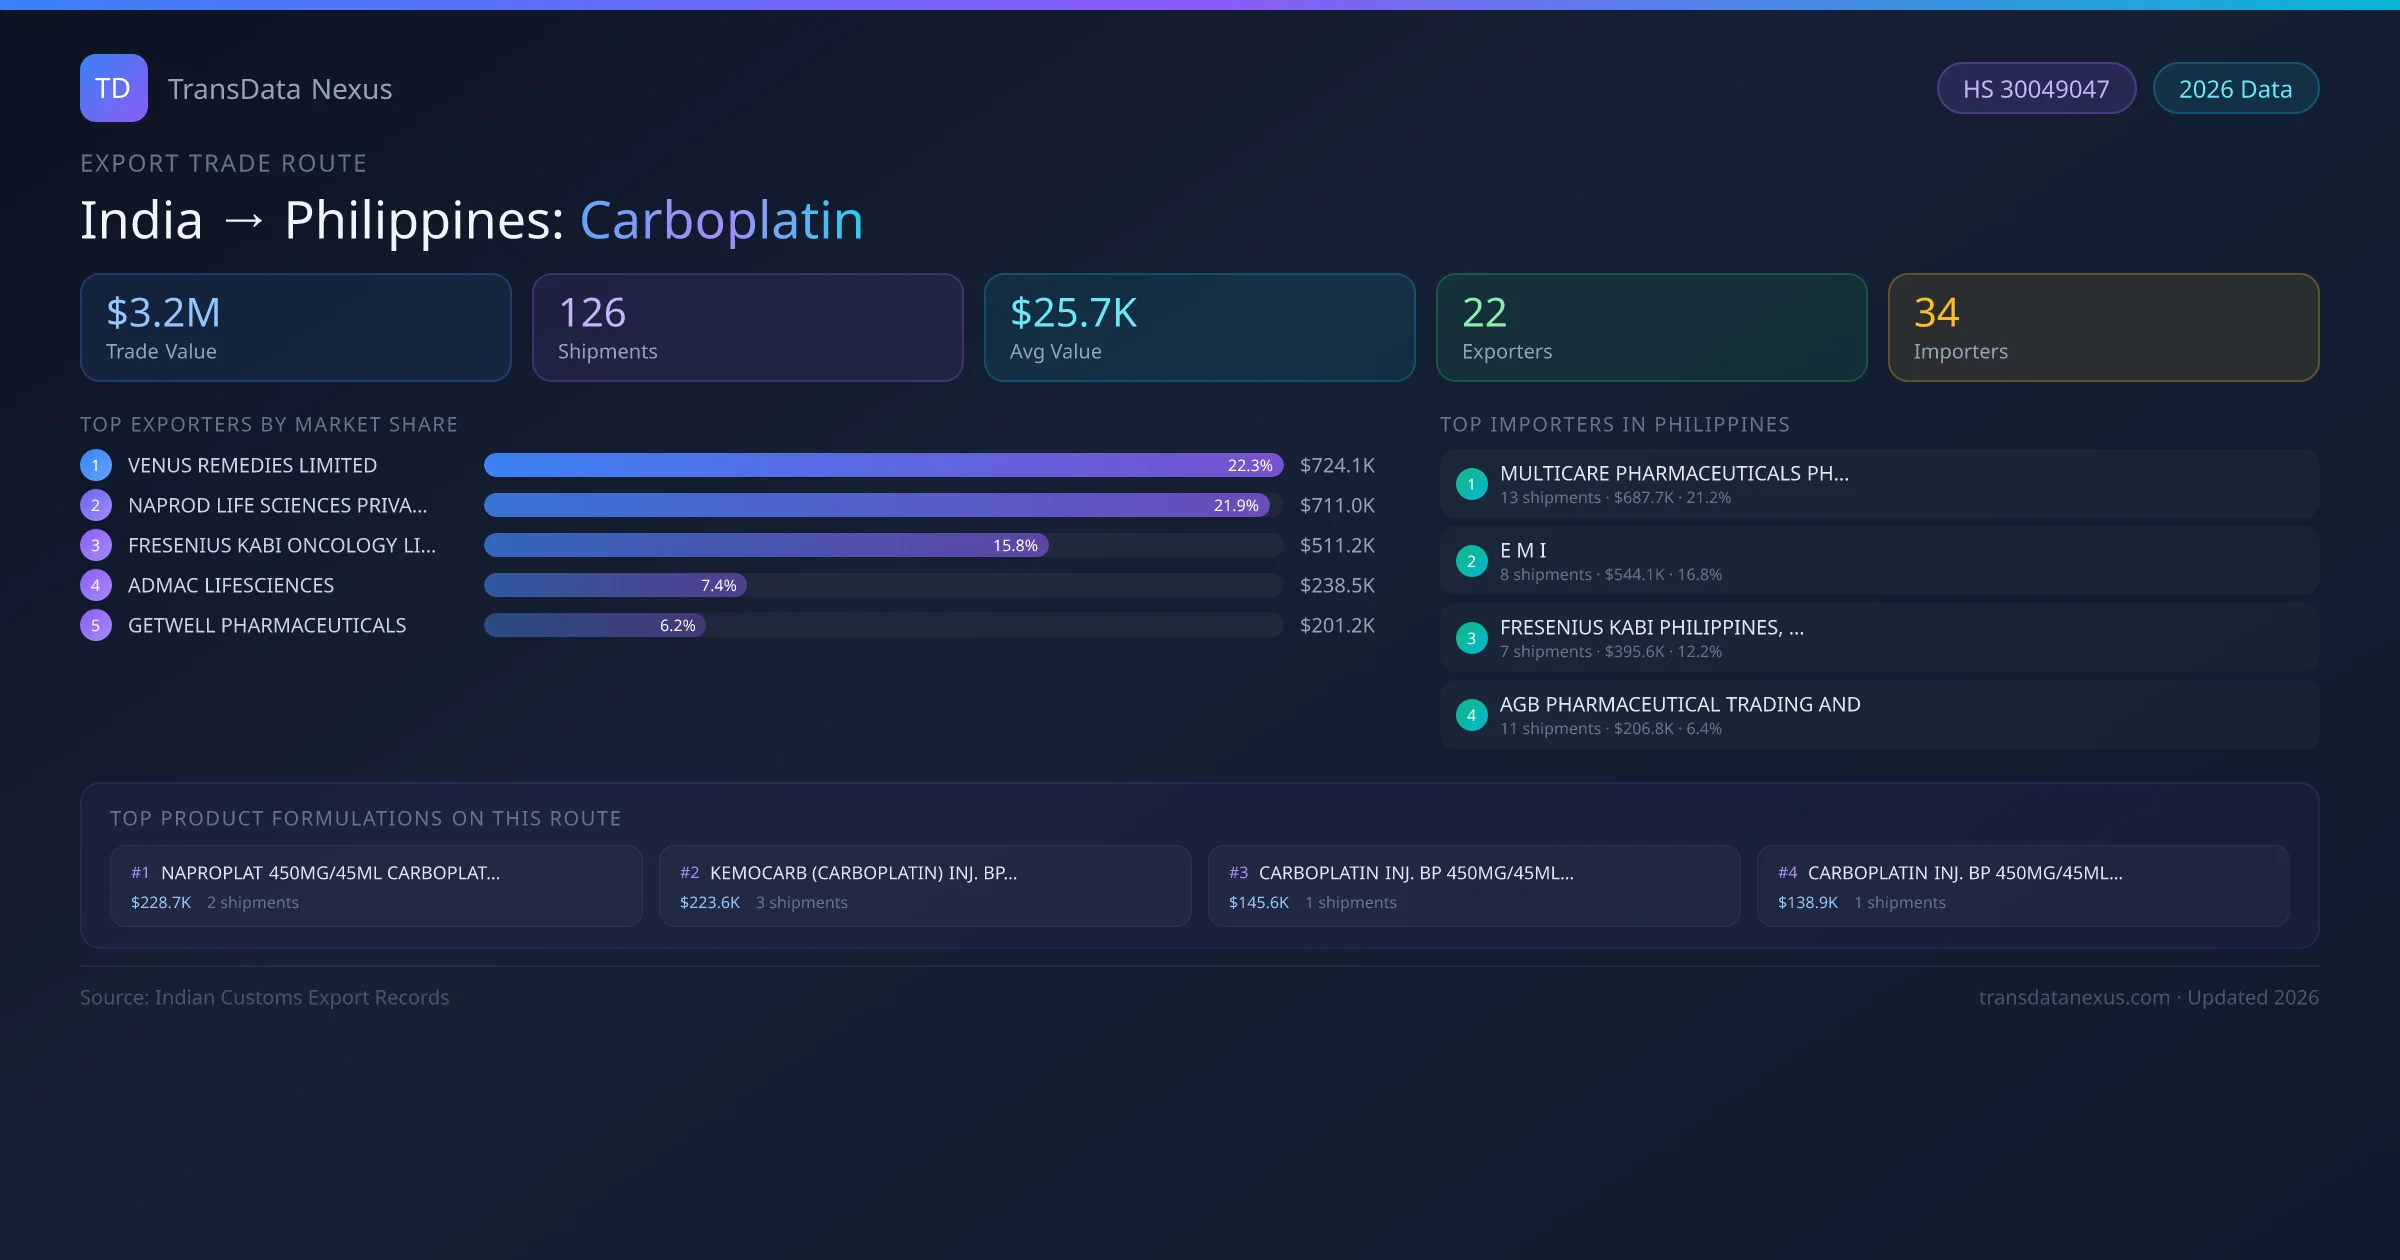Click the HS 30049047 pill badge
The image size is (2400, 1260).
point(2036,89)
